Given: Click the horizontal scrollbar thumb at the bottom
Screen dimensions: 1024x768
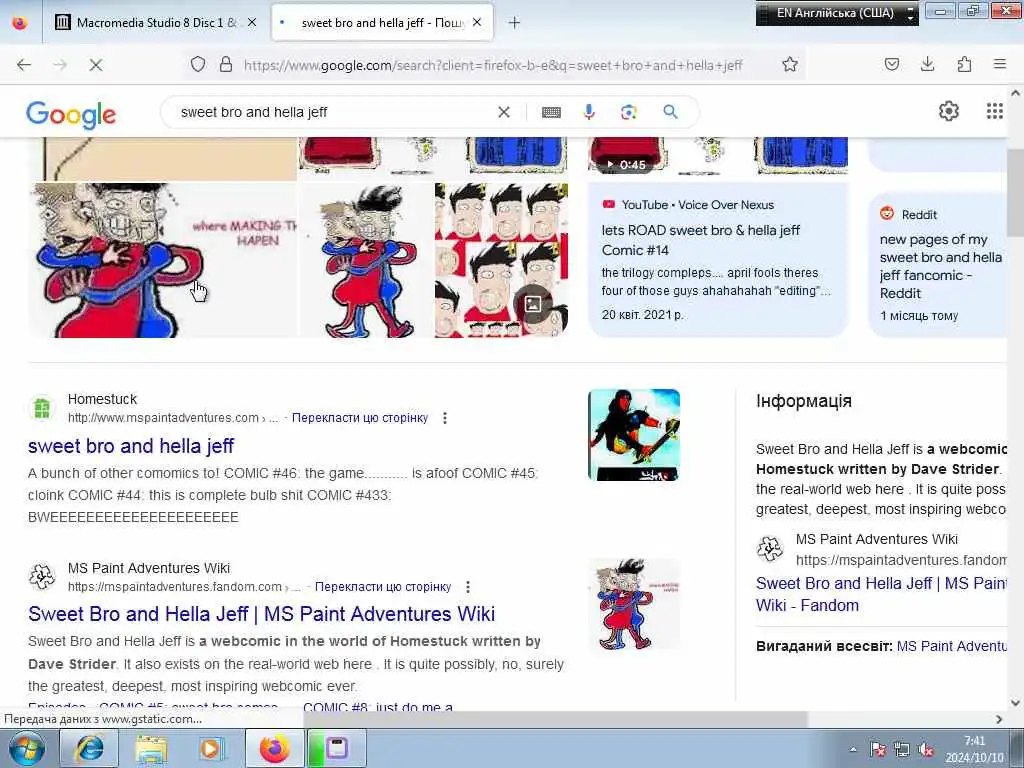Looking at the screenshot, I should pos(555,719).
